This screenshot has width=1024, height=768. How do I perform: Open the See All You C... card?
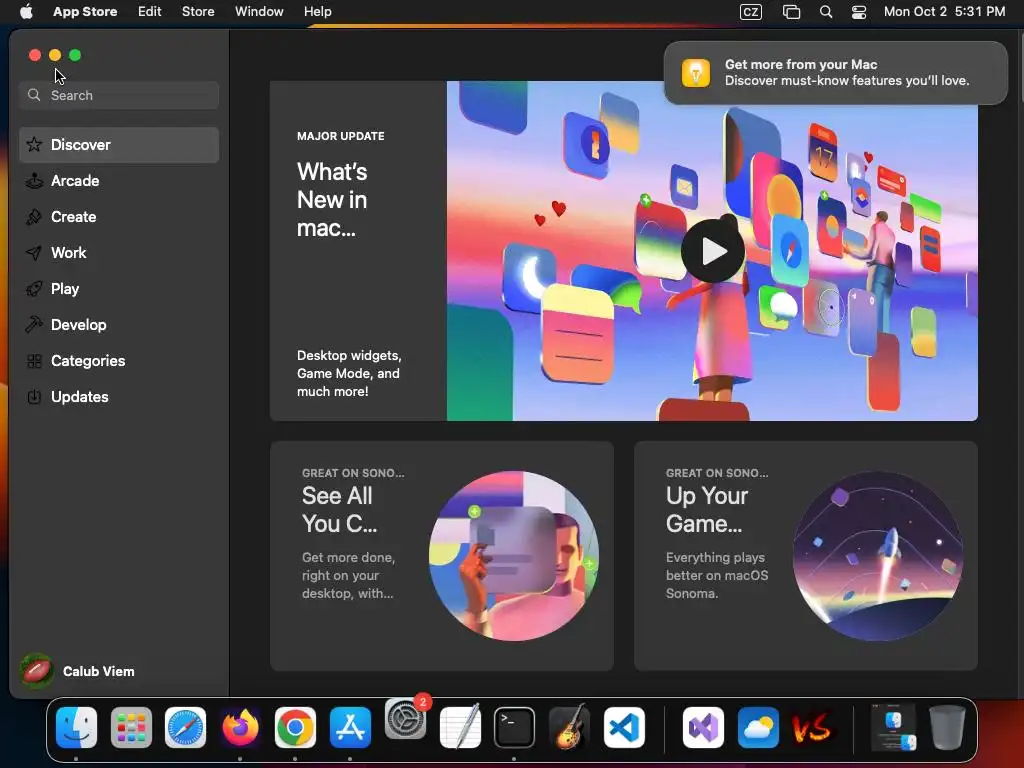pos(441,556)
